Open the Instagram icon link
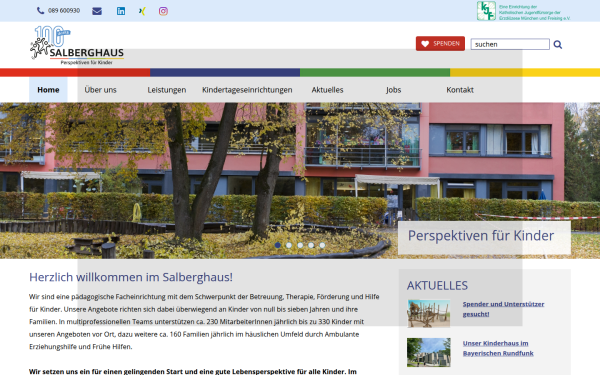This screenshot has height=375, width=600. tap(163, 11)
